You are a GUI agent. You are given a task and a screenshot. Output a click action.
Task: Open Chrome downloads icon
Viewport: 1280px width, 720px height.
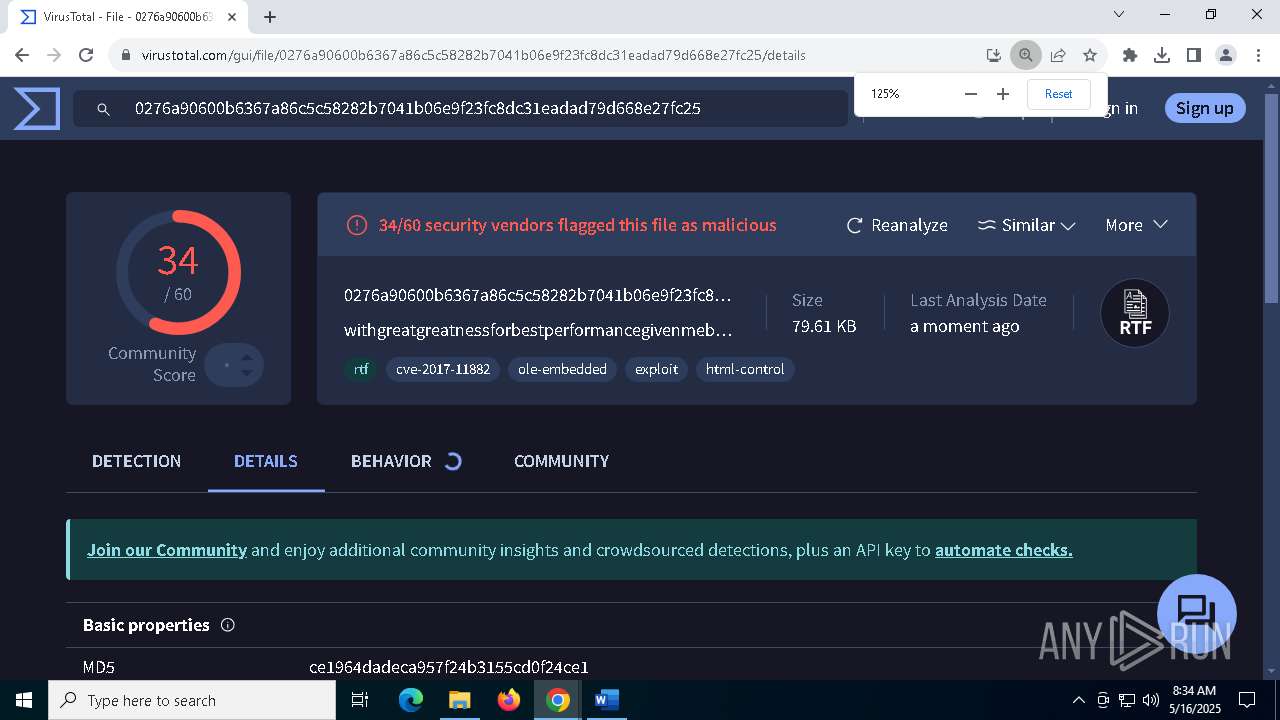pyautogui.click(x=1162, y=55)
